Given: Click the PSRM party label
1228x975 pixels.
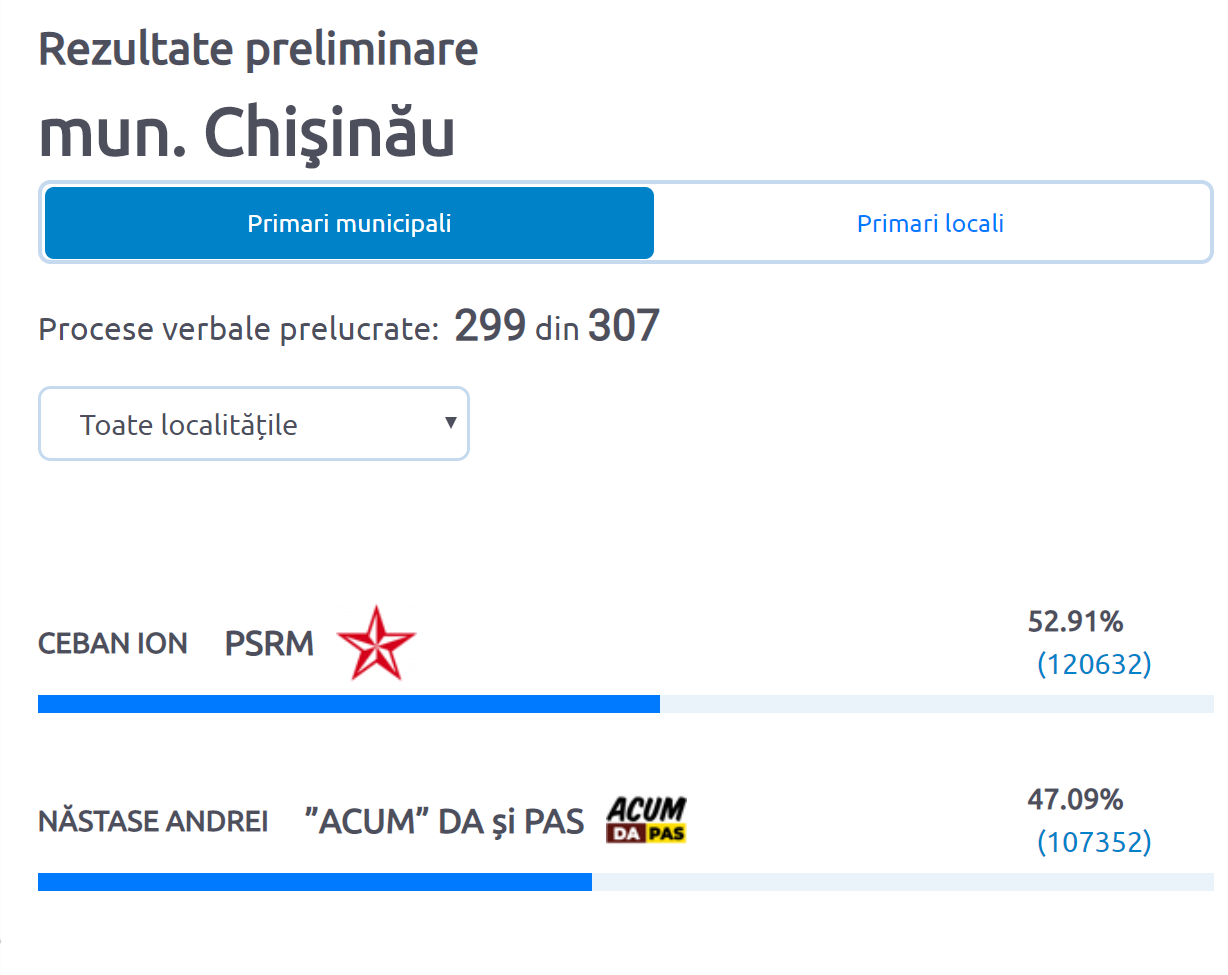Looking at the screenshot, I should click(x=269, y=644).
